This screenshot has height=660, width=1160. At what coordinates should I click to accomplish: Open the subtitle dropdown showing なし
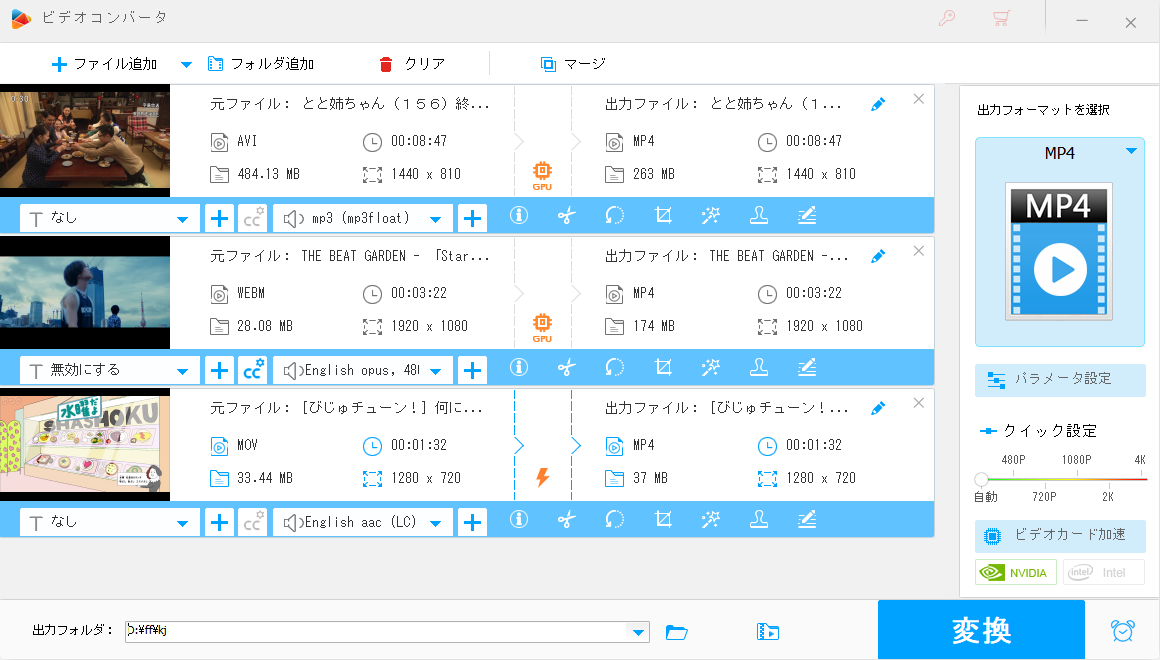click(108, 216)
